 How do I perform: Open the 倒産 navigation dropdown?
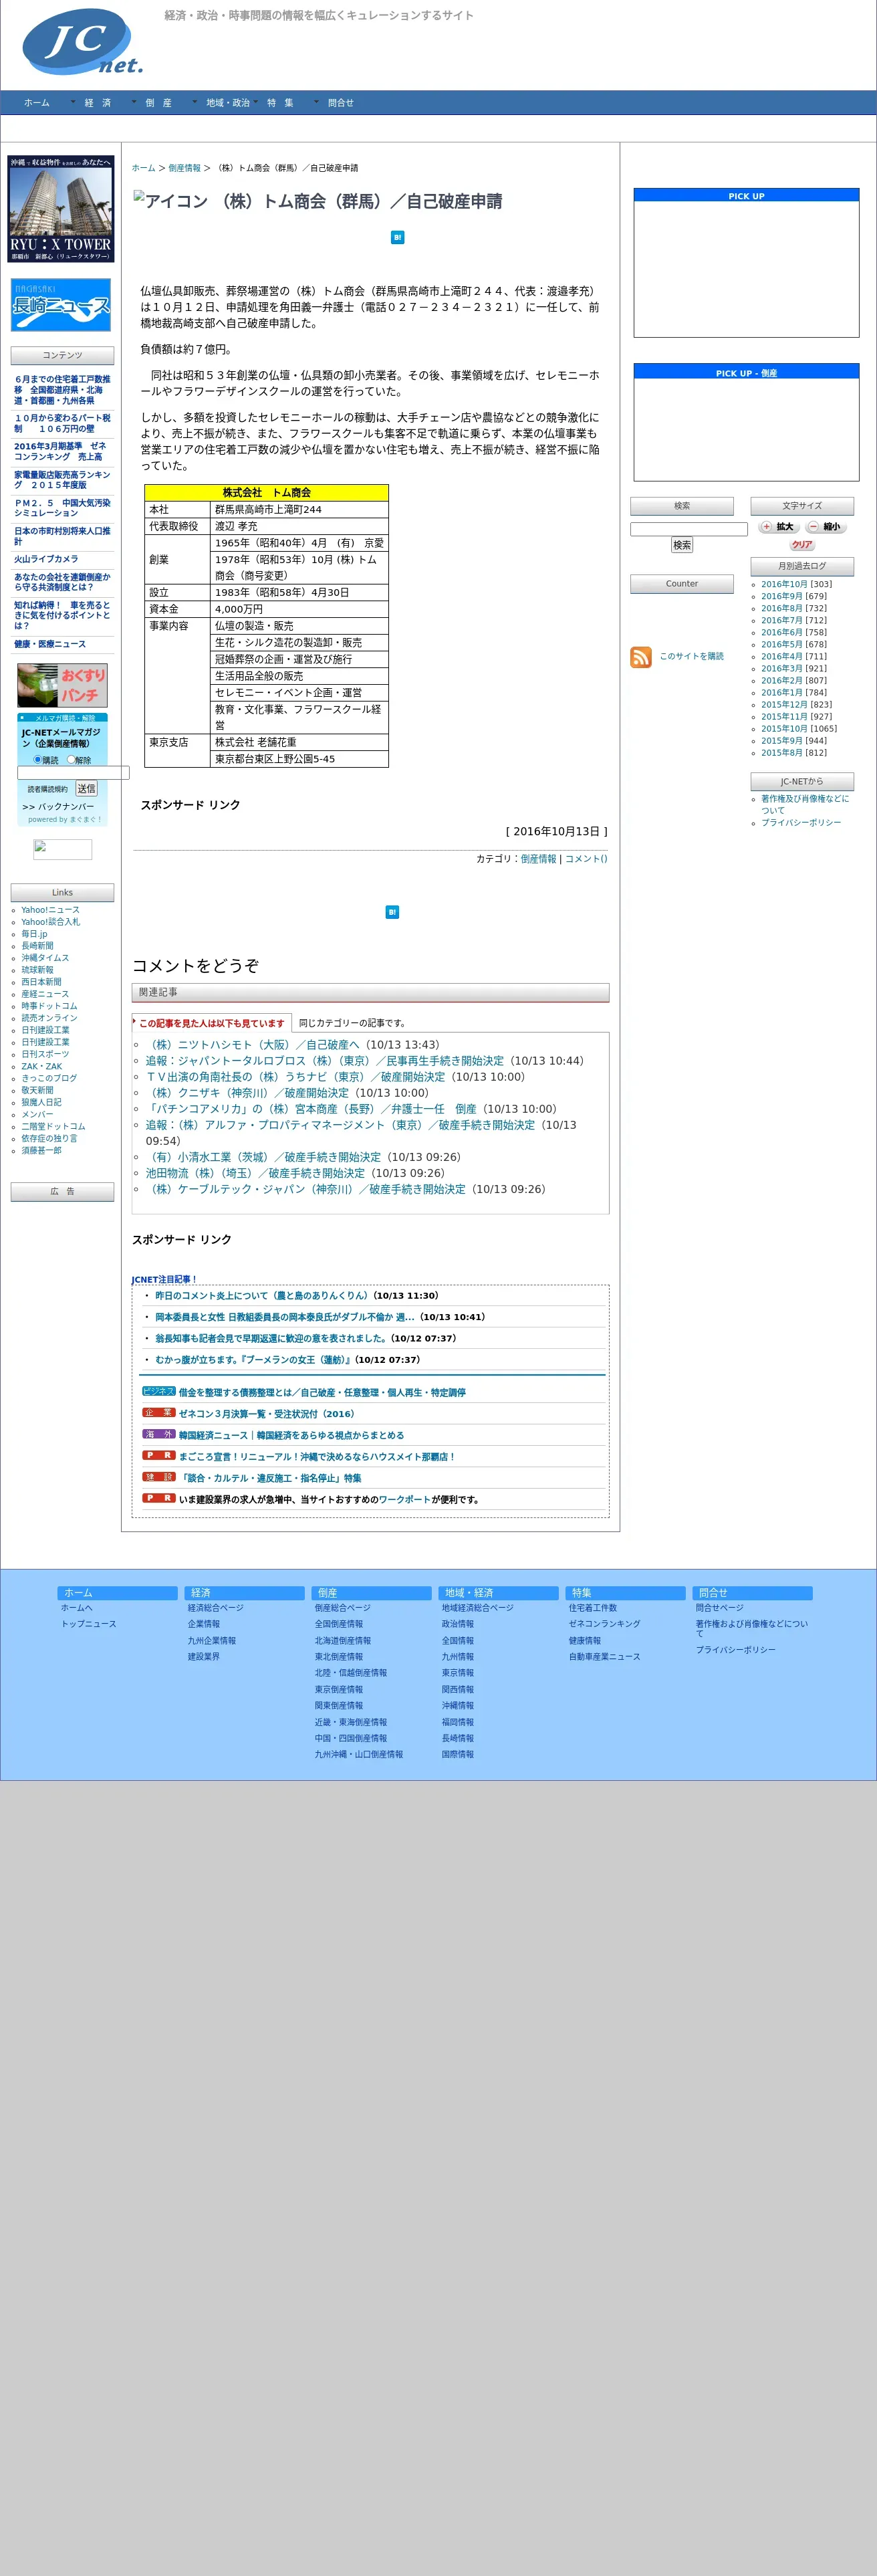pyautogui.click(x=158, y=103)
